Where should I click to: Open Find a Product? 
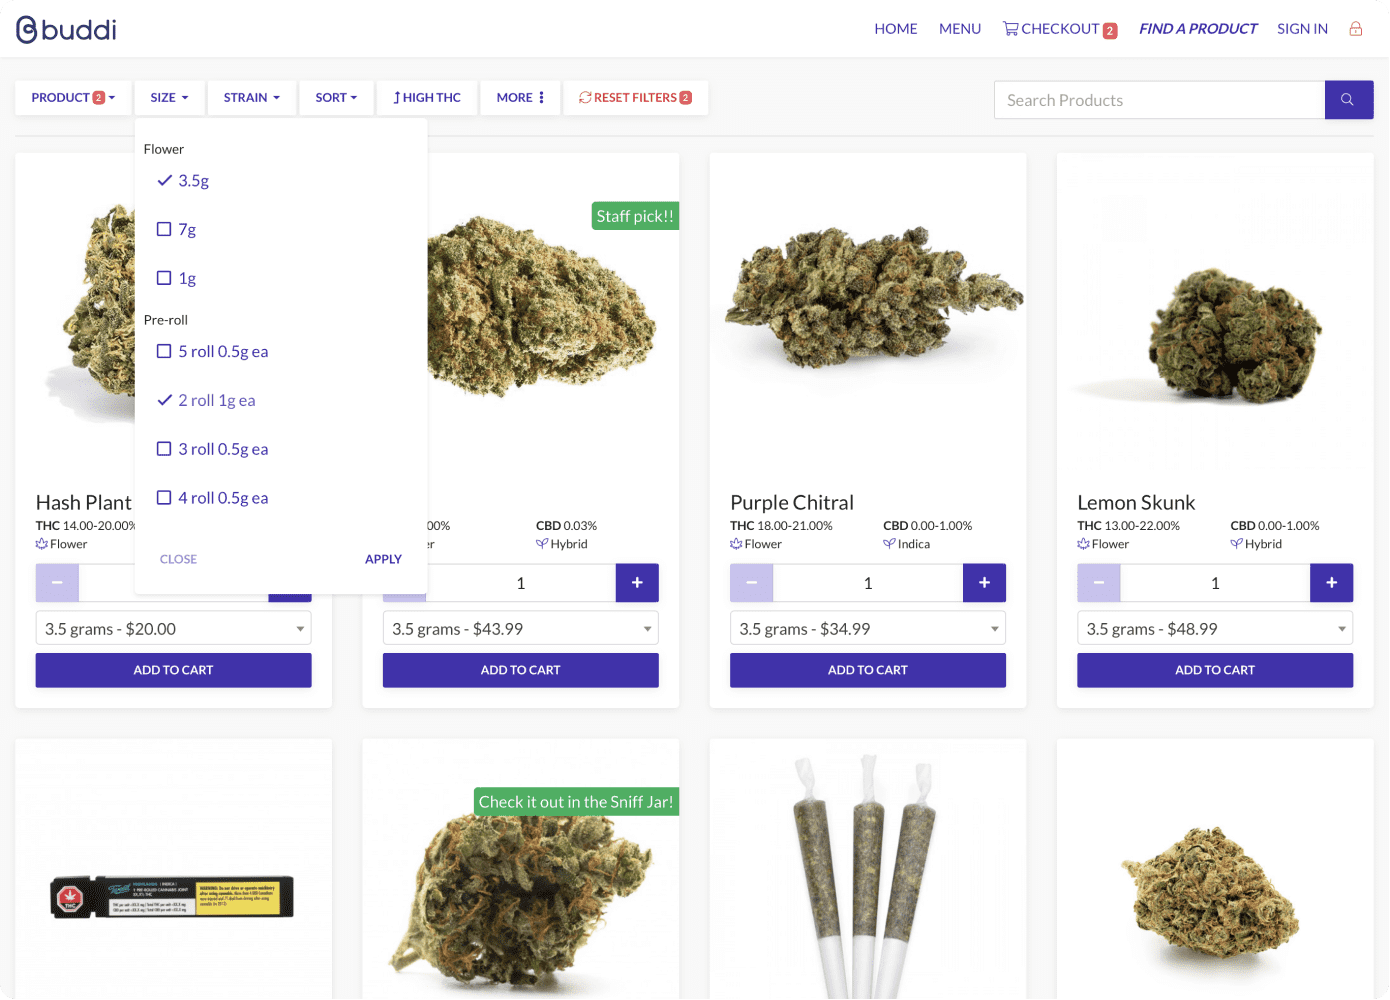pyautogui.click(x=1198, y=29)
